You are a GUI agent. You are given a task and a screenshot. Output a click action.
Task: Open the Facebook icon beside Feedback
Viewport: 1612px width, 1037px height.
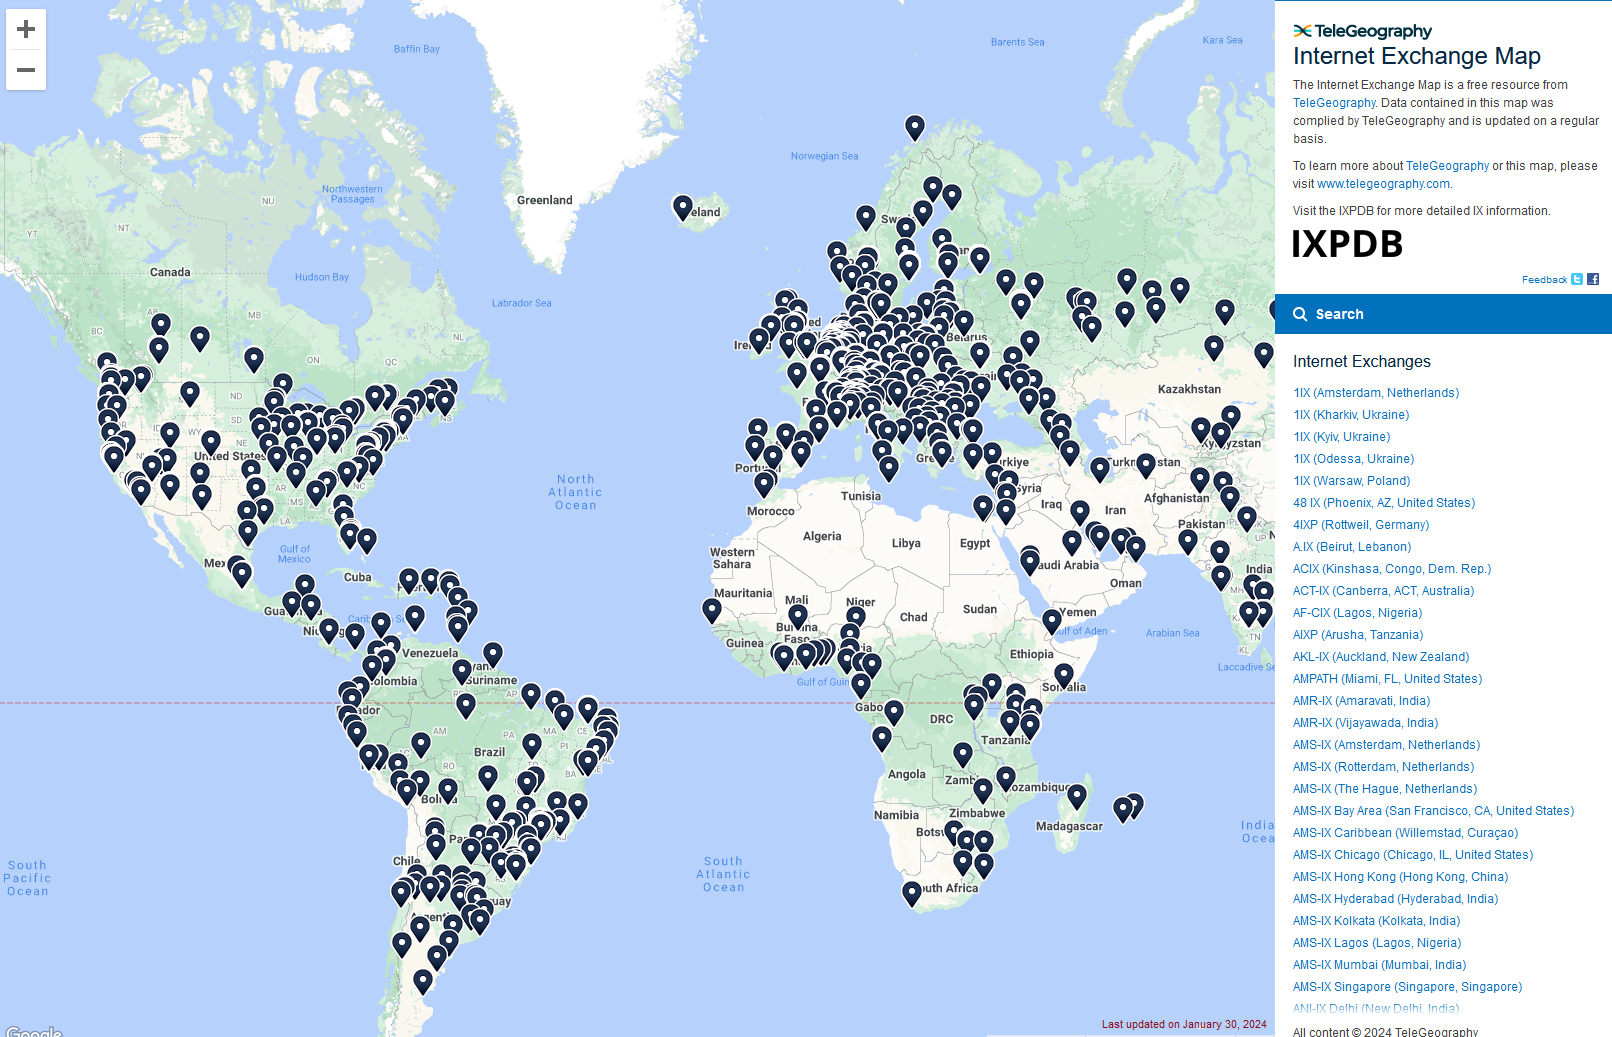[1593, 280]
